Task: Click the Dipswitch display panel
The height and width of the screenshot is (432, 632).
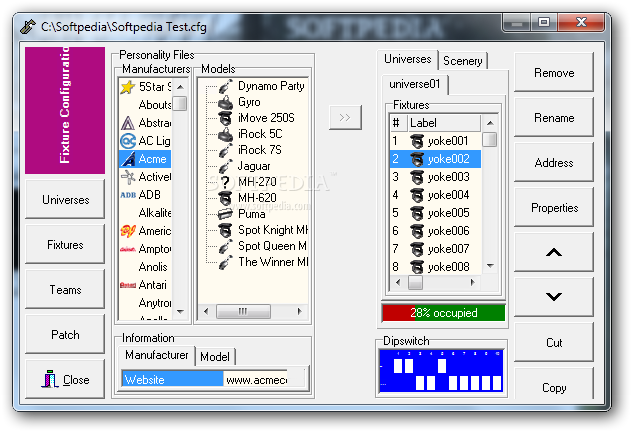Action: 441,371
